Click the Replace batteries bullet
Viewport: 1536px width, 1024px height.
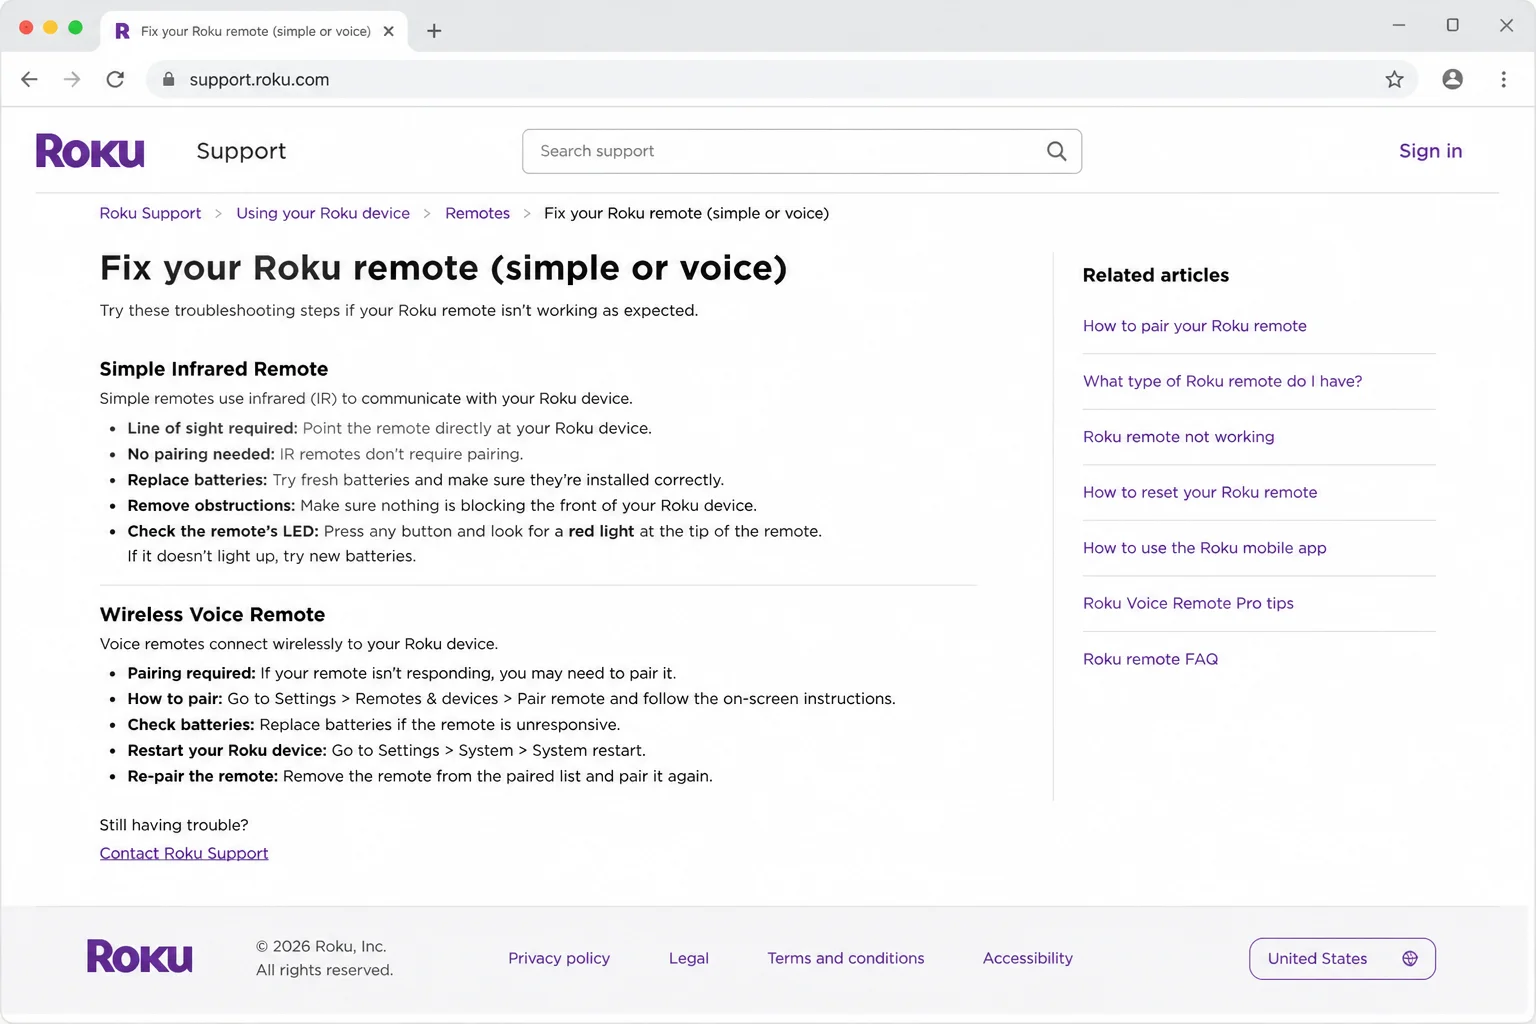425,480
